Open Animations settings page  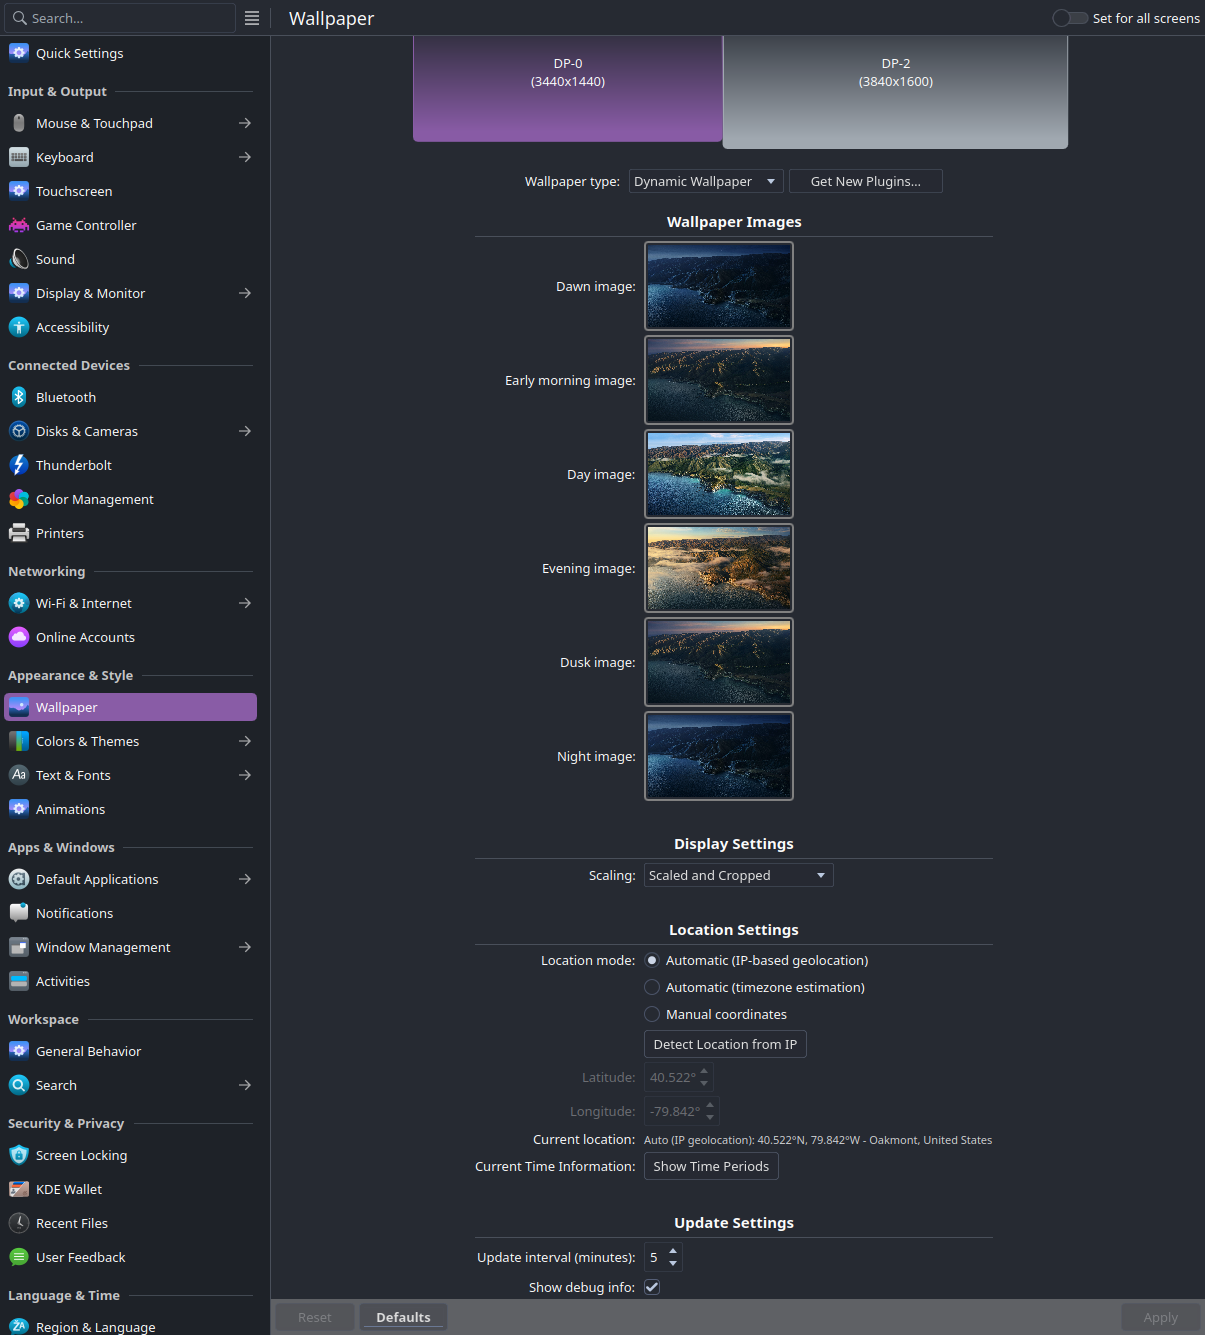tap(130, 809)
